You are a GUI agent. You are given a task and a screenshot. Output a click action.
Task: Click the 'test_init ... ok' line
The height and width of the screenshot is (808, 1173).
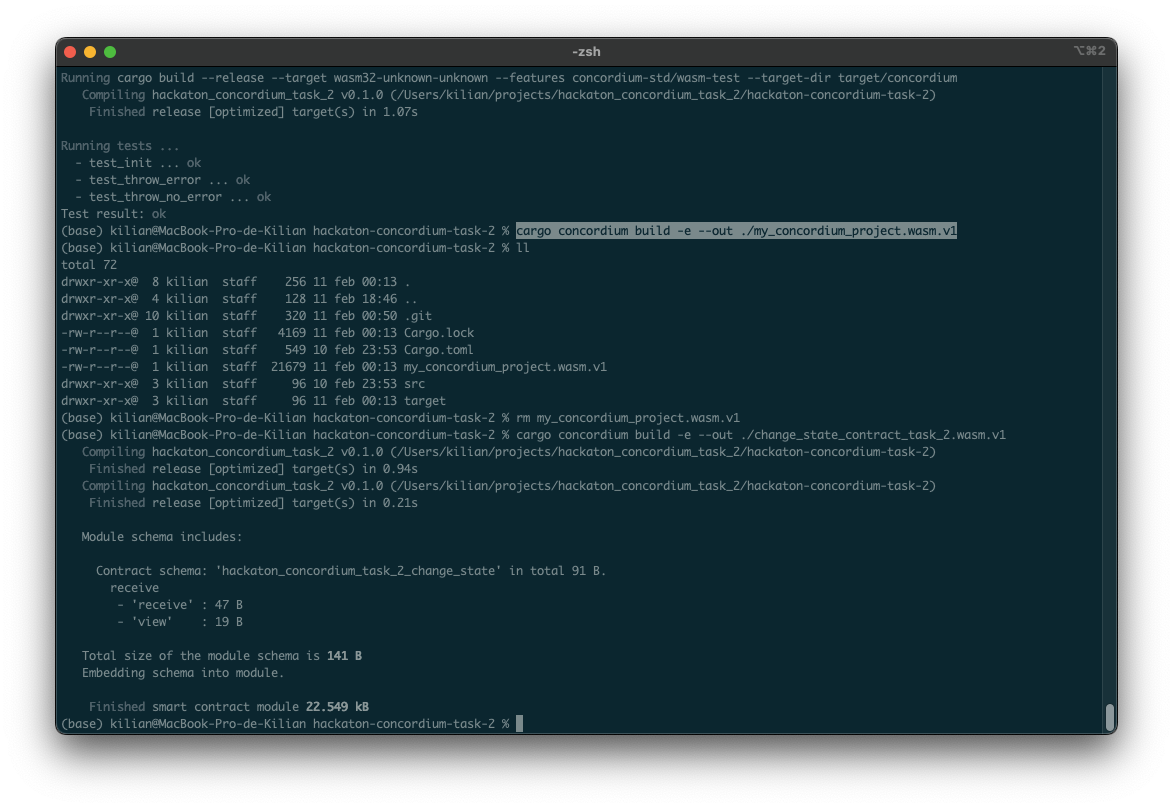(x=138, y=162)
